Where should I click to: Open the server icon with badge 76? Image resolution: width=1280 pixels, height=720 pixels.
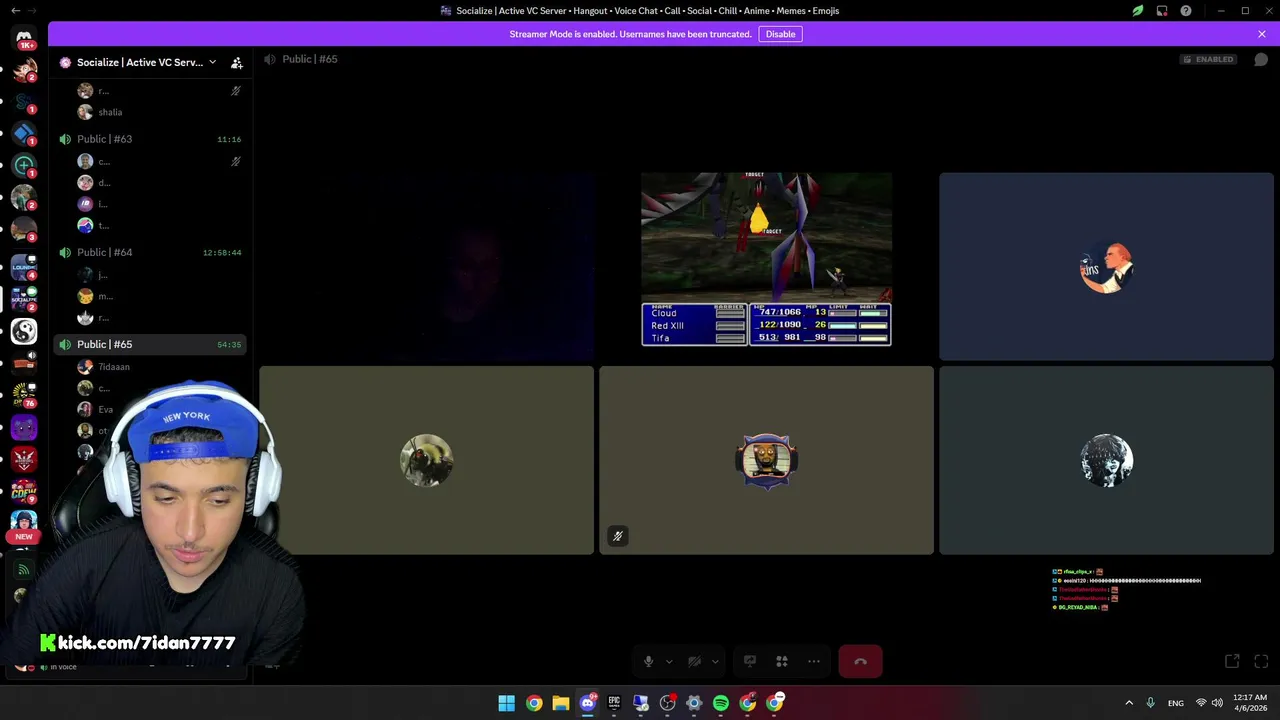point(24,395)
